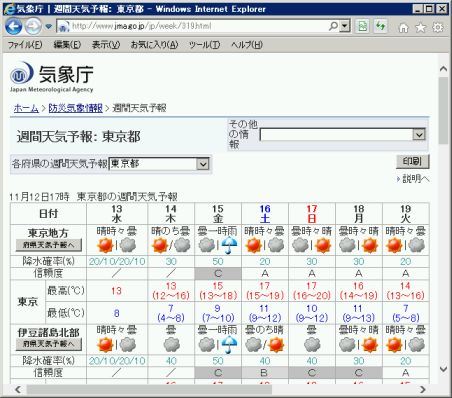Click Tokyo high temperature 13 for Wednesday
This screenshot has width=452, height=398.
pyautogui.click(x=117, y=291)
